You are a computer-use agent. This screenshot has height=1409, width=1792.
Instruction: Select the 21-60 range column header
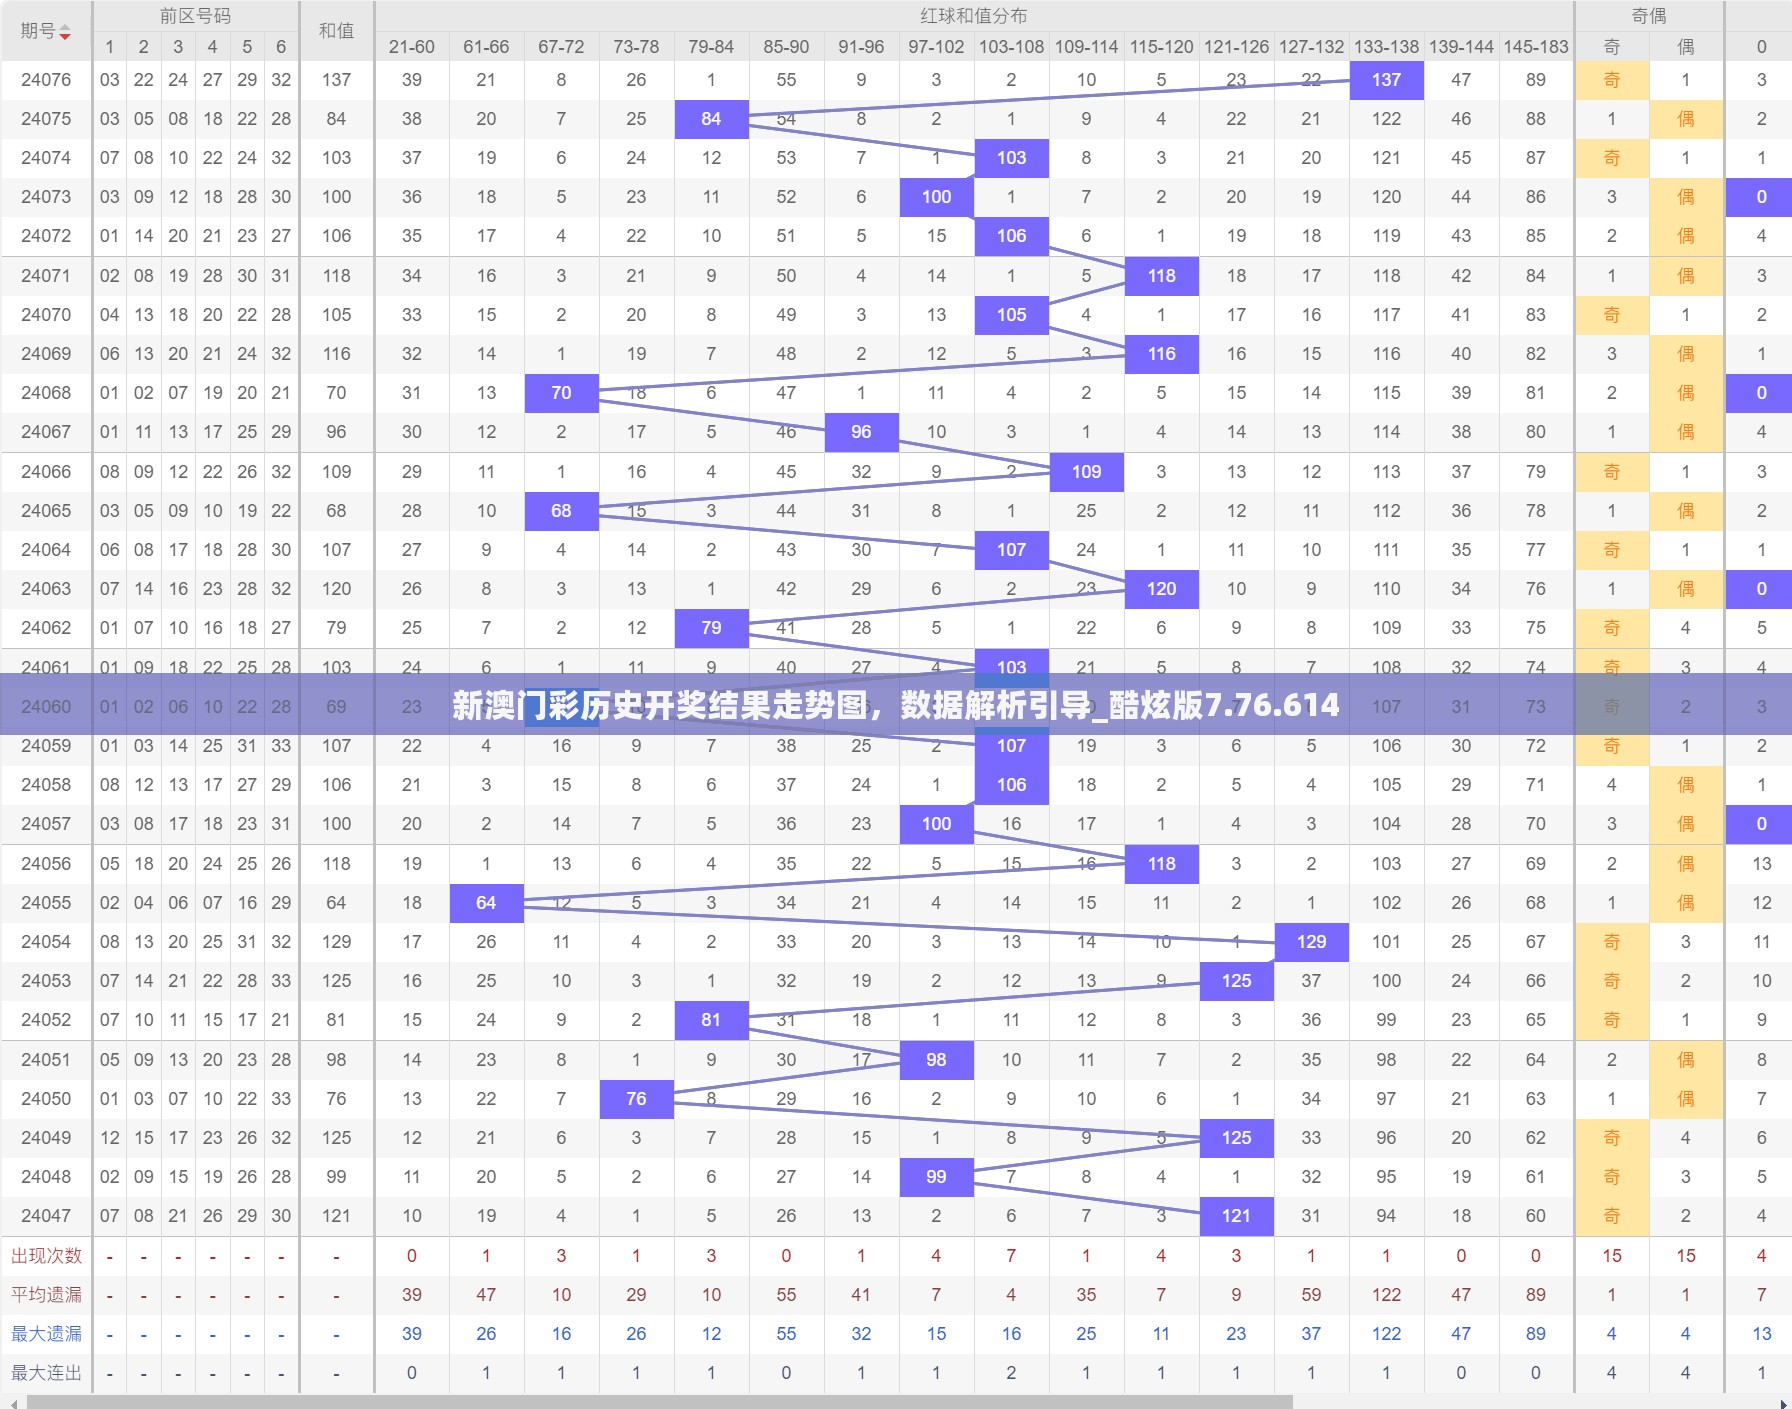pyautogui.click(x=412, y=47)
